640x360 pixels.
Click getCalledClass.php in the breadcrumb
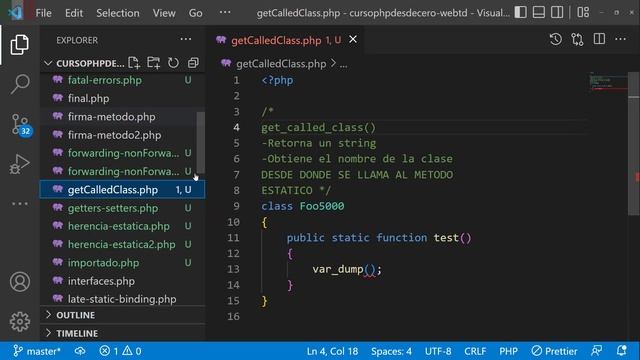coord(281,64)
